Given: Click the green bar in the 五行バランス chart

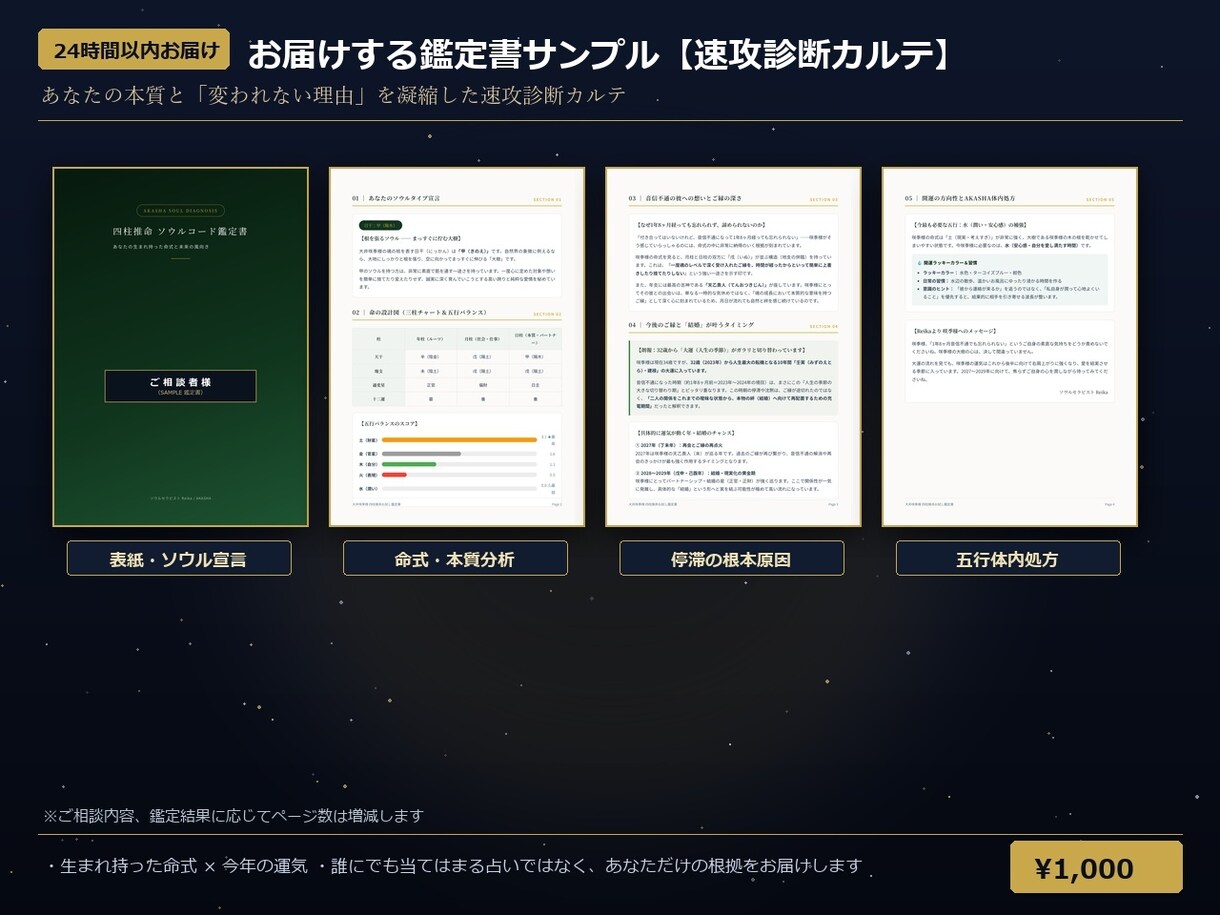Looking at the screenshot, I should click(409, 464).
